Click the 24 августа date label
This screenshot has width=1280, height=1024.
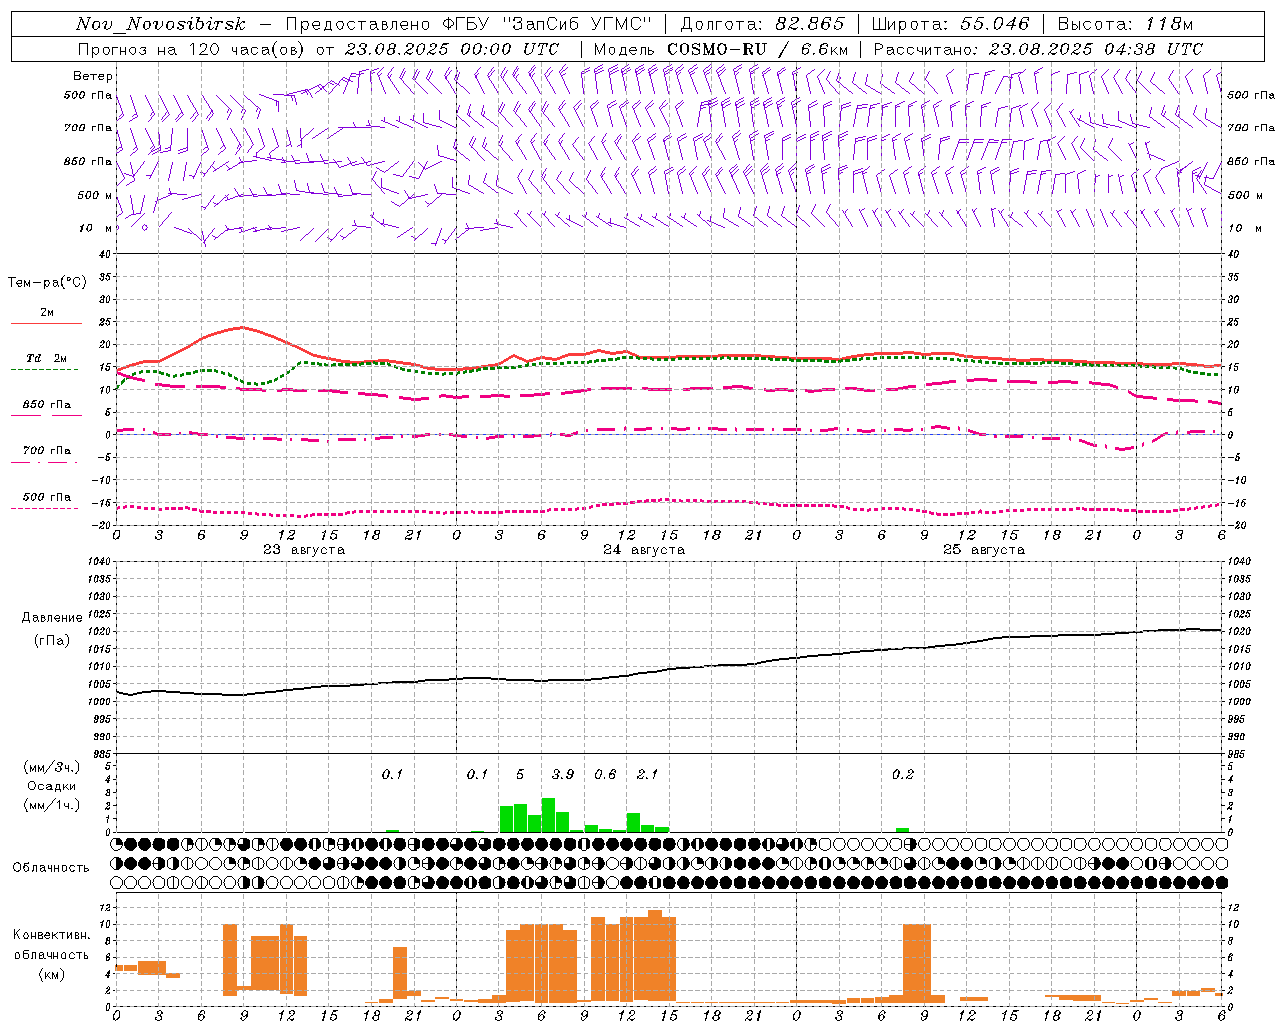coord(644,550)
